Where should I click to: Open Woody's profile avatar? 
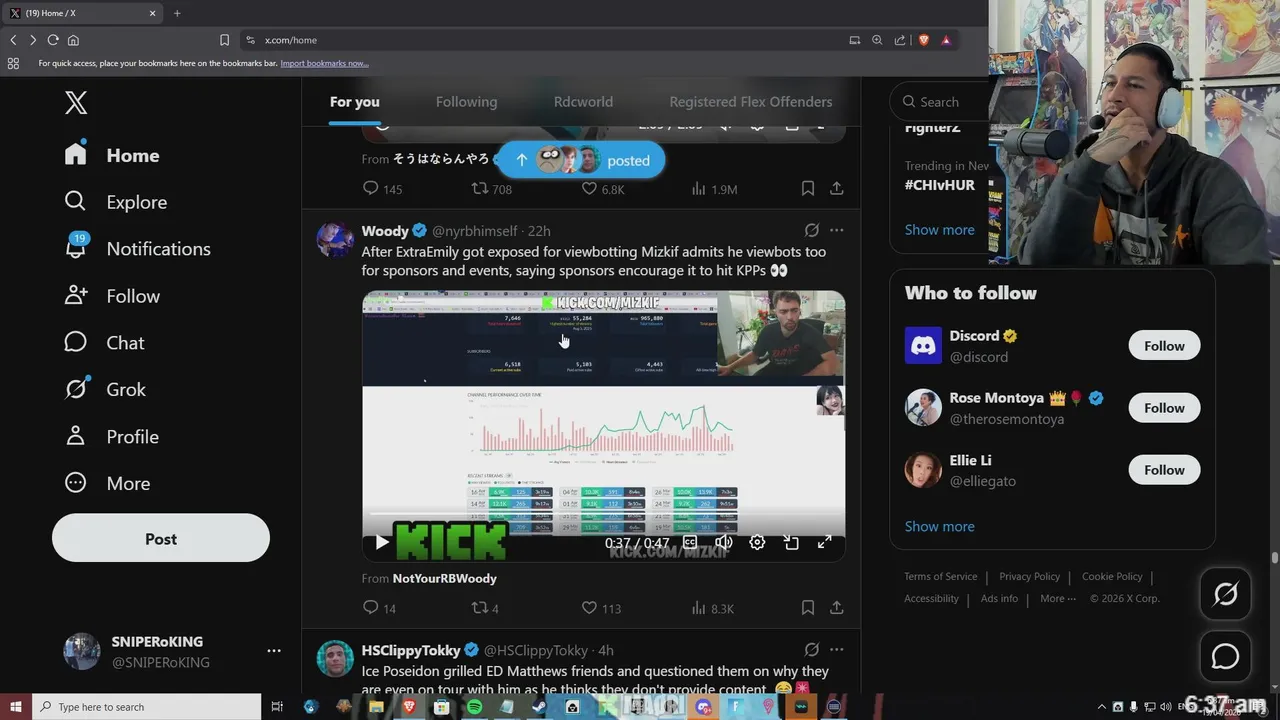click(335, 240)
